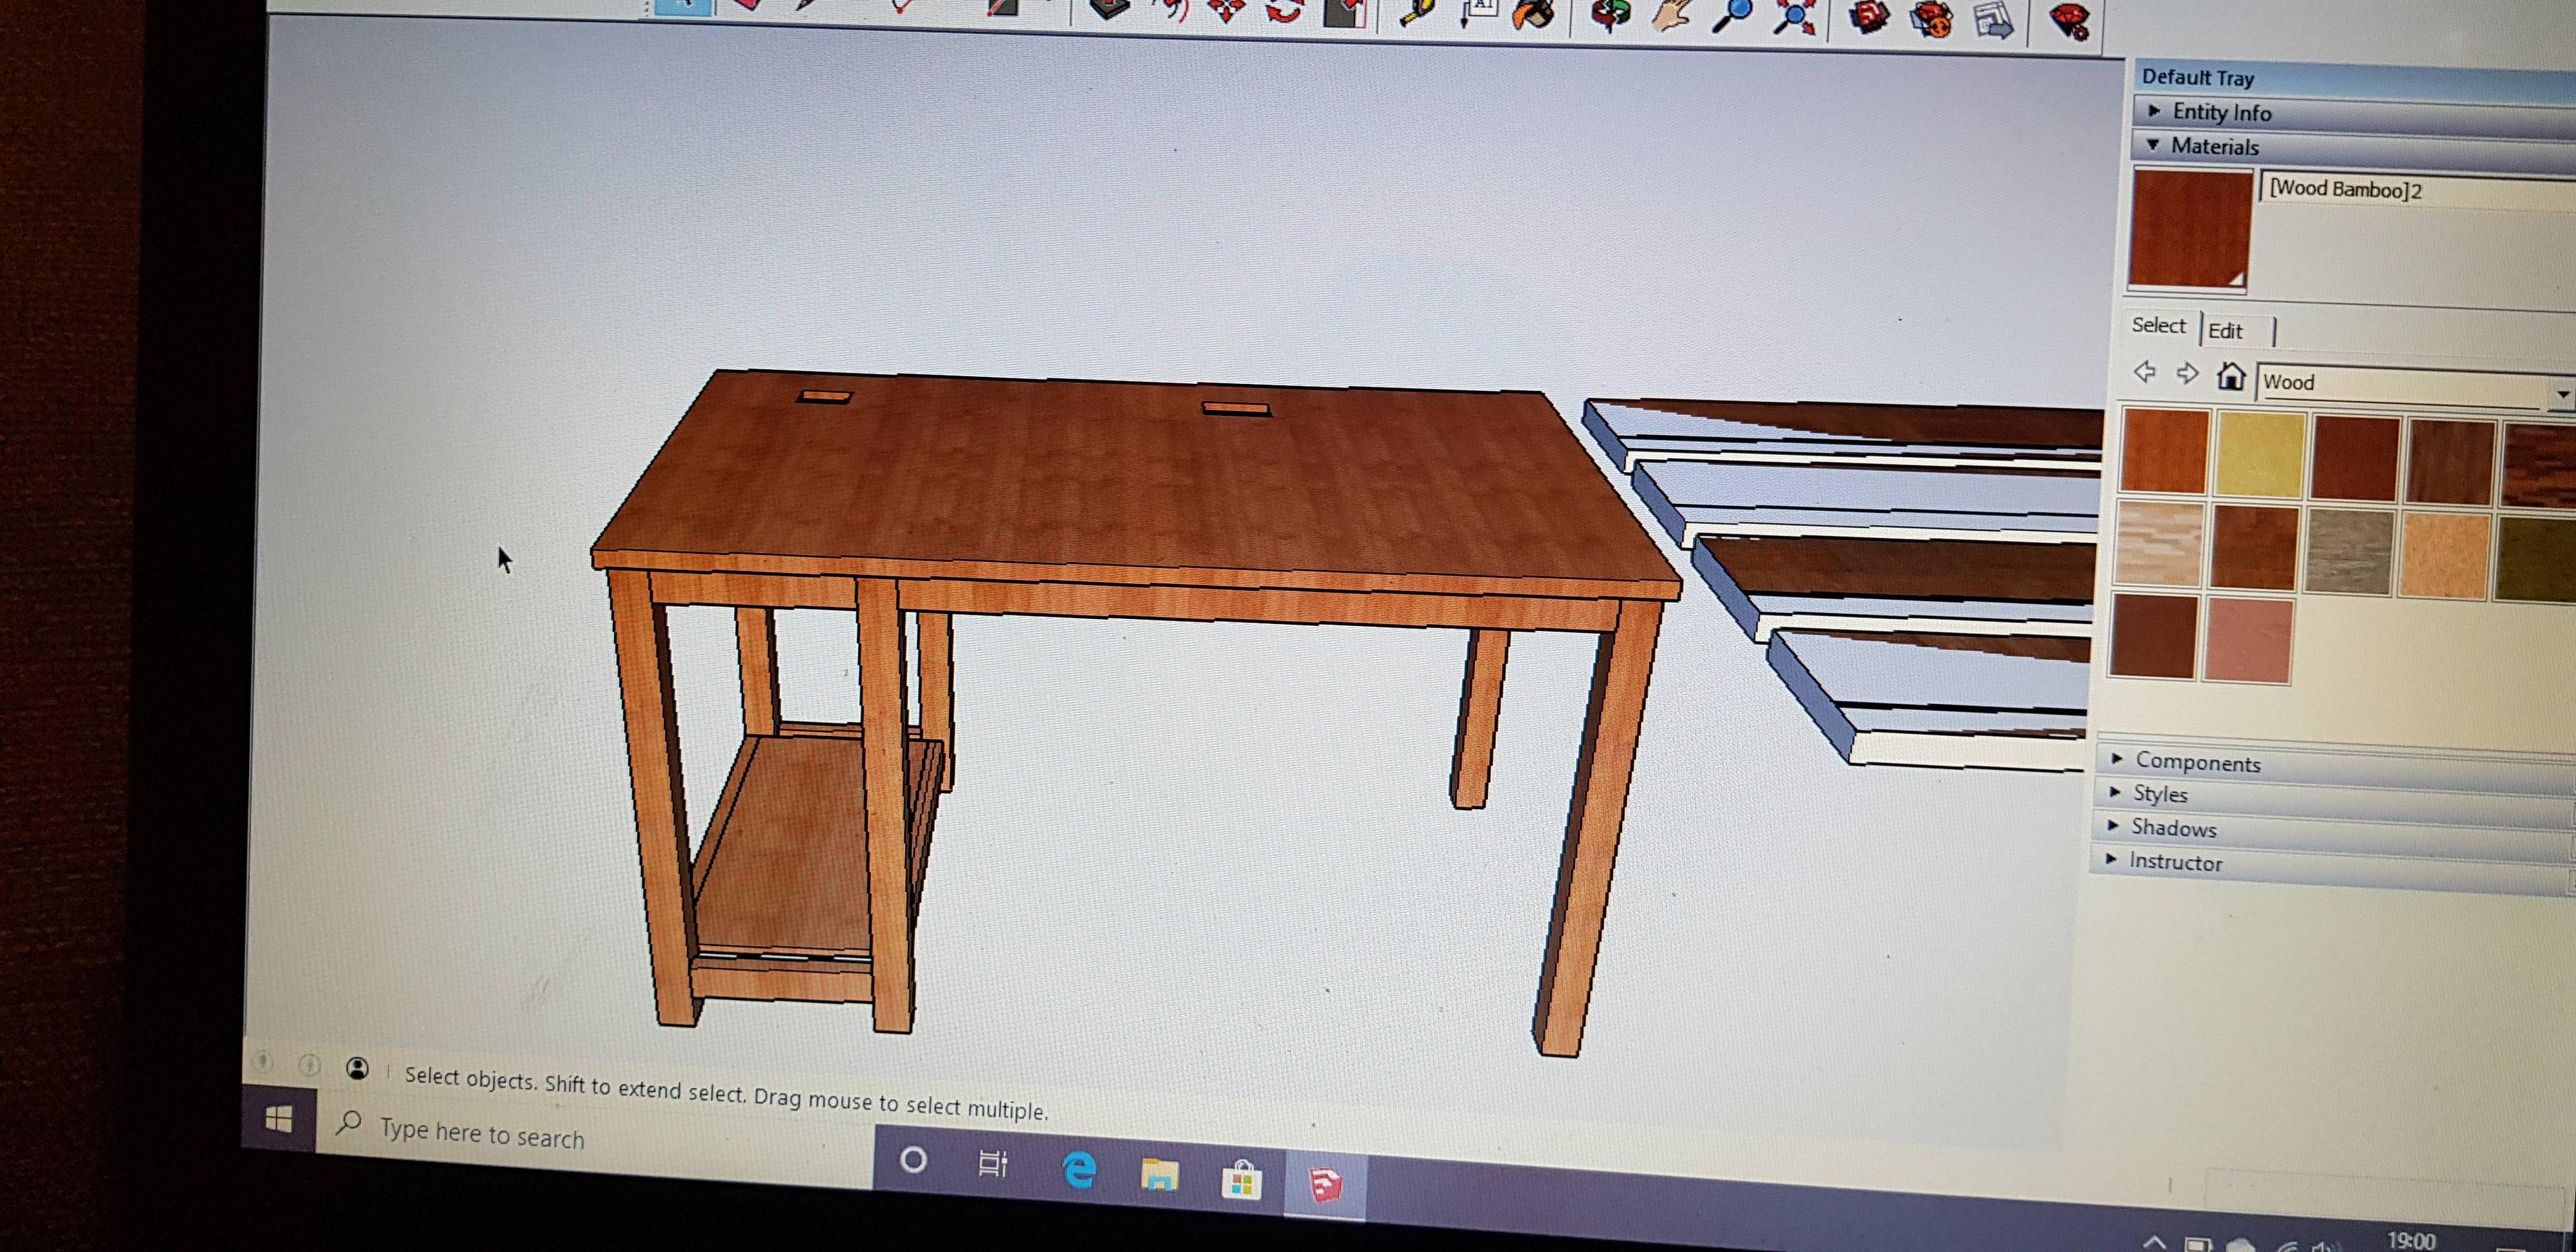The width and height of the screenshot is (2576, 1252).
Task: Click the materials forward arrow
Action: [2187, 374]
